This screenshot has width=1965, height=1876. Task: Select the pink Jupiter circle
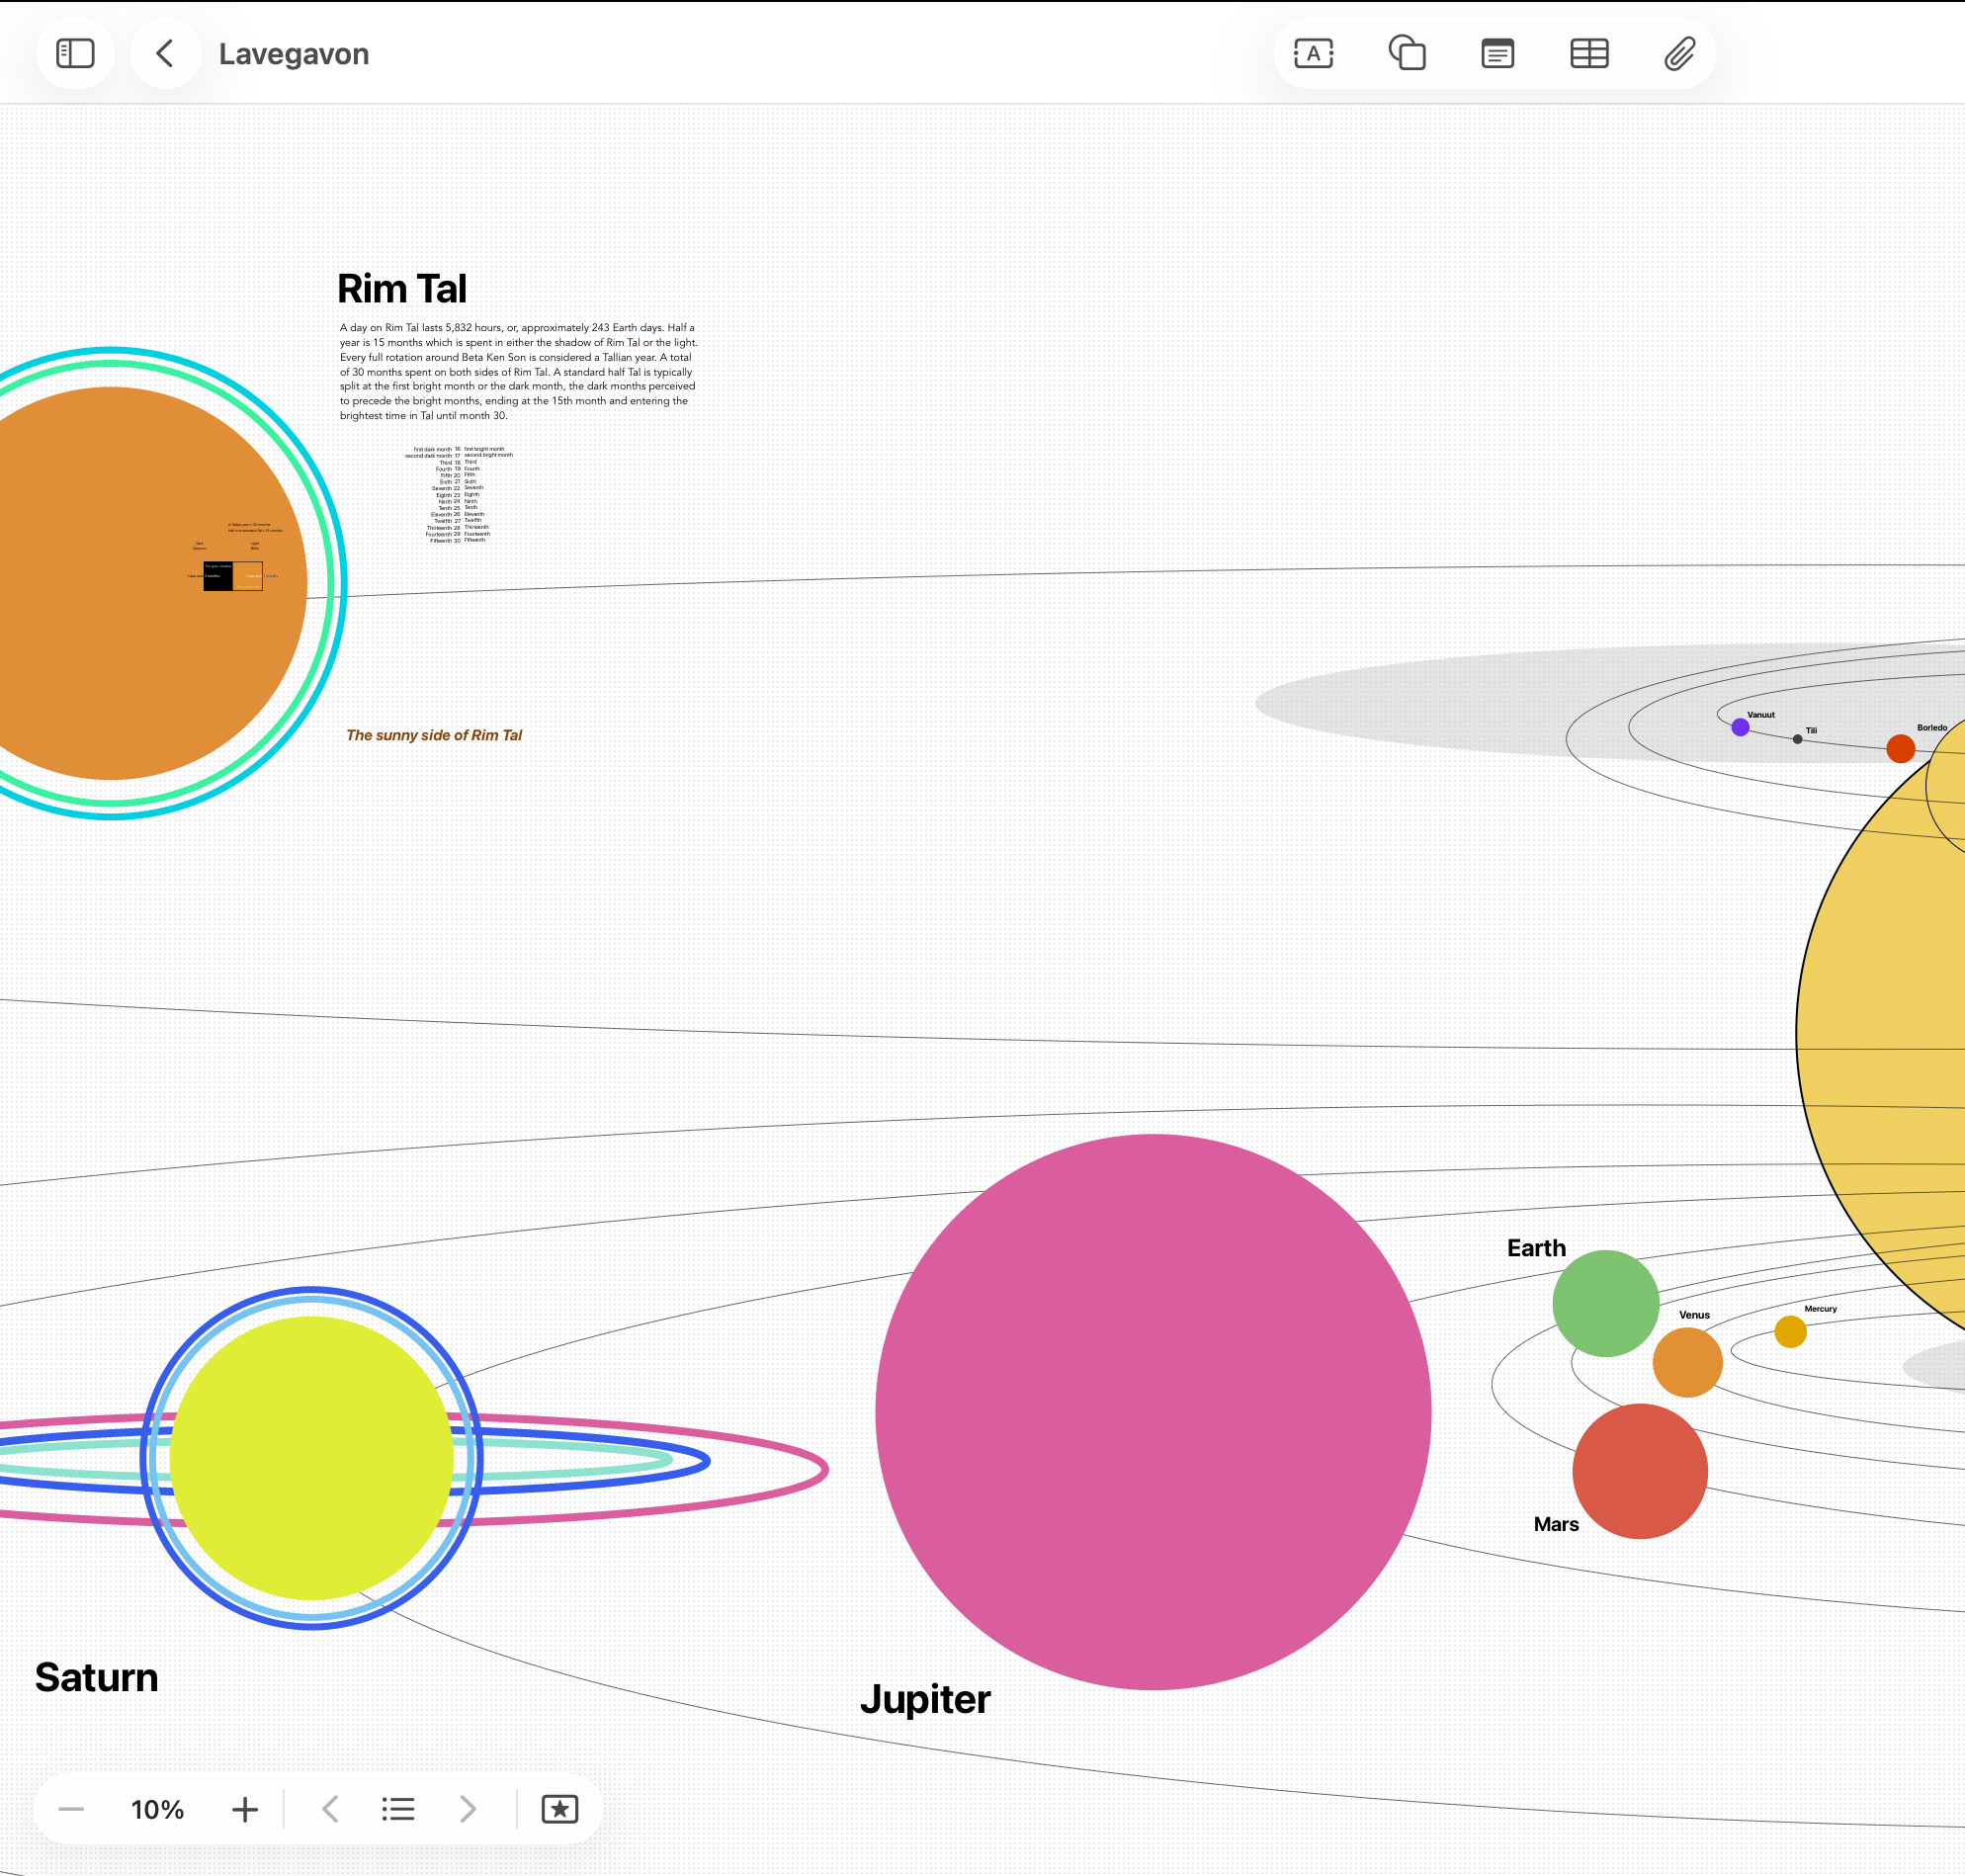(x=1152, y=1411)
